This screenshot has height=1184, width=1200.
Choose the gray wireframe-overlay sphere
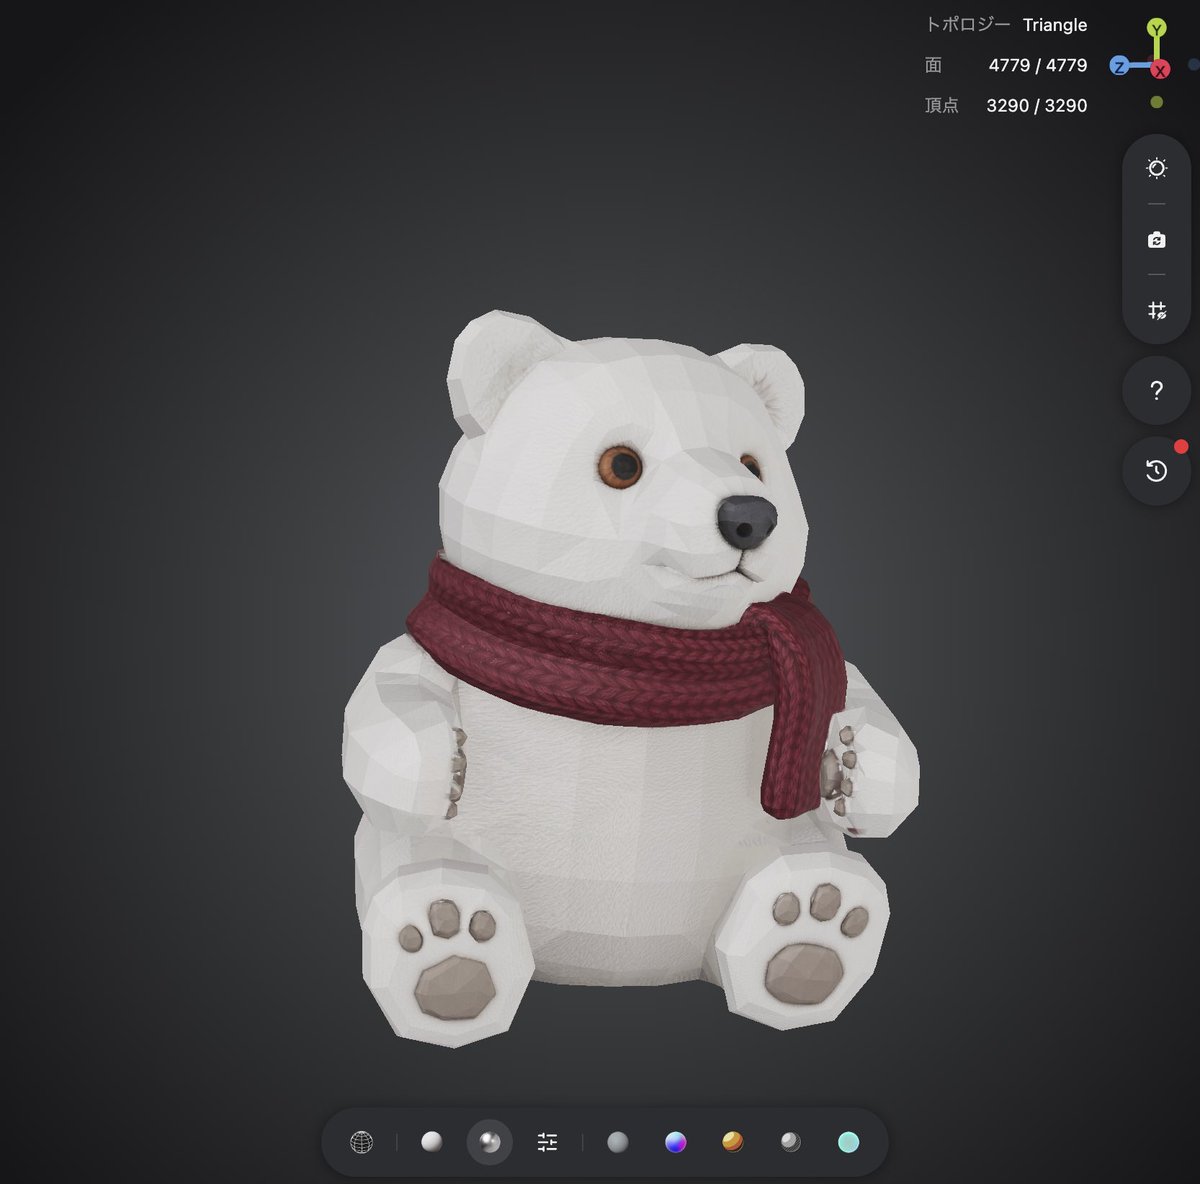(x=791, y=1142)
